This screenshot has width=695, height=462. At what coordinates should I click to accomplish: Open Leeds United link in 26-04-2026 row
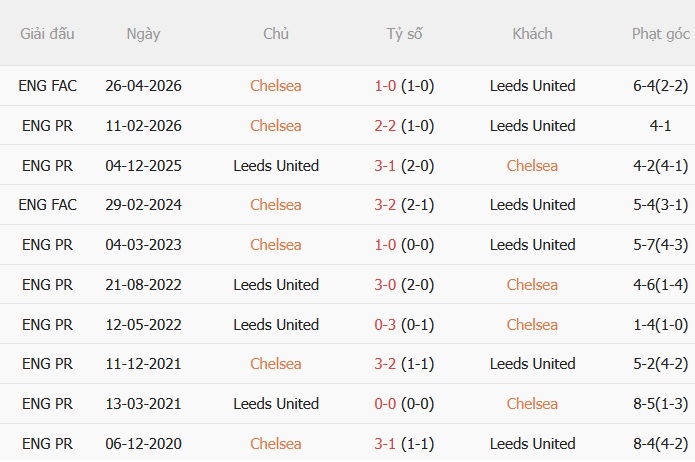532,86
